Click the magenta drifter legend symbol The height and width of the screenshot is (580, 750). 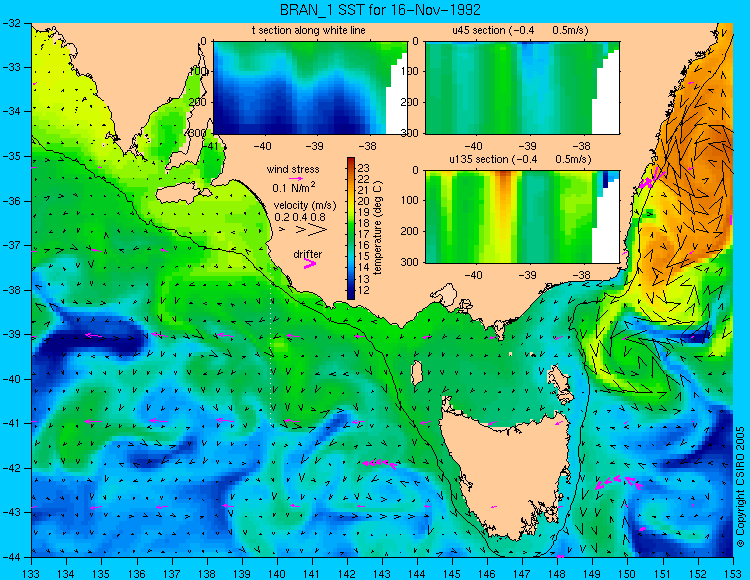point(309,264)
